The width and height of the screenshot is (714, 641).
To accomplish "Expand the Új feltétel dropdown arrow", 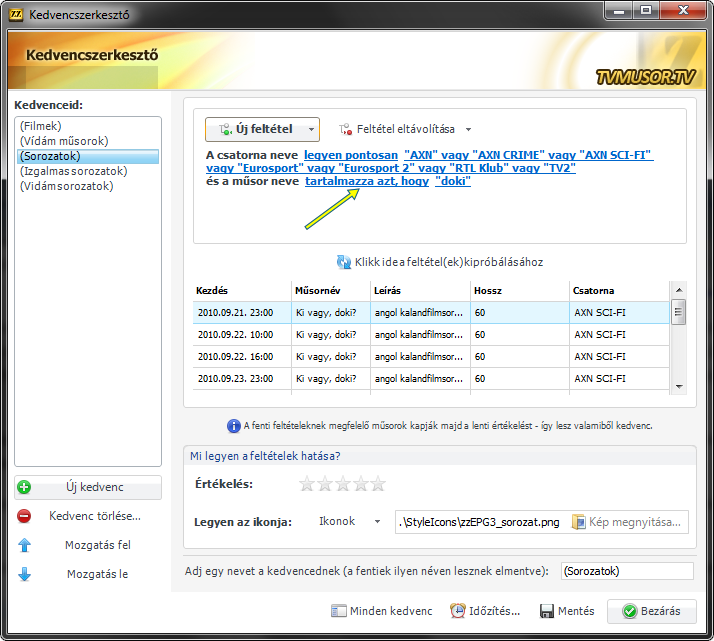I will (311, 129).
